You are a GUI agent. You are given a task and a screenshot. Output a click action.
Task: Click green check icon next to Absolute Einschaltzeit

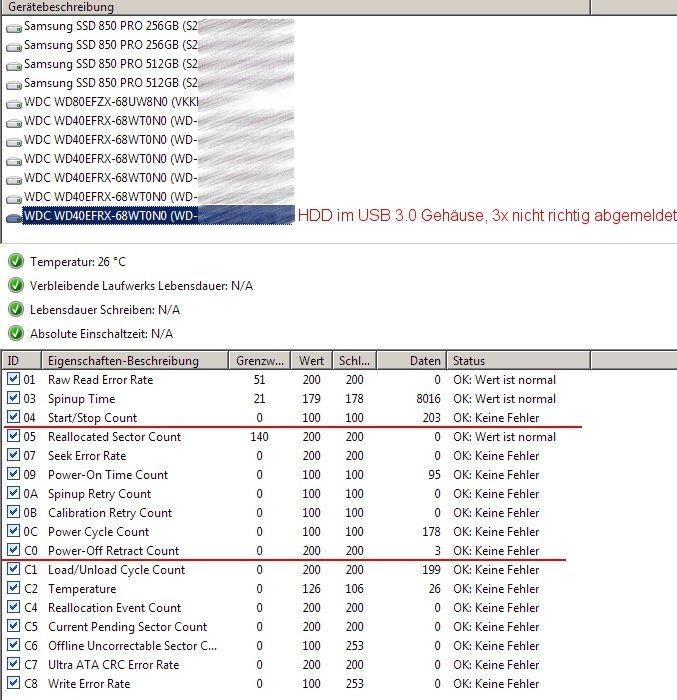(x=16, y=333)
